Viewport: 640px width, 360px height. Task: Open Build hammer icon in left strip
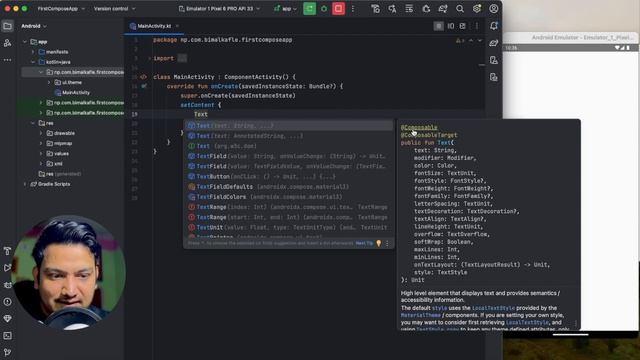click(7, 251)
